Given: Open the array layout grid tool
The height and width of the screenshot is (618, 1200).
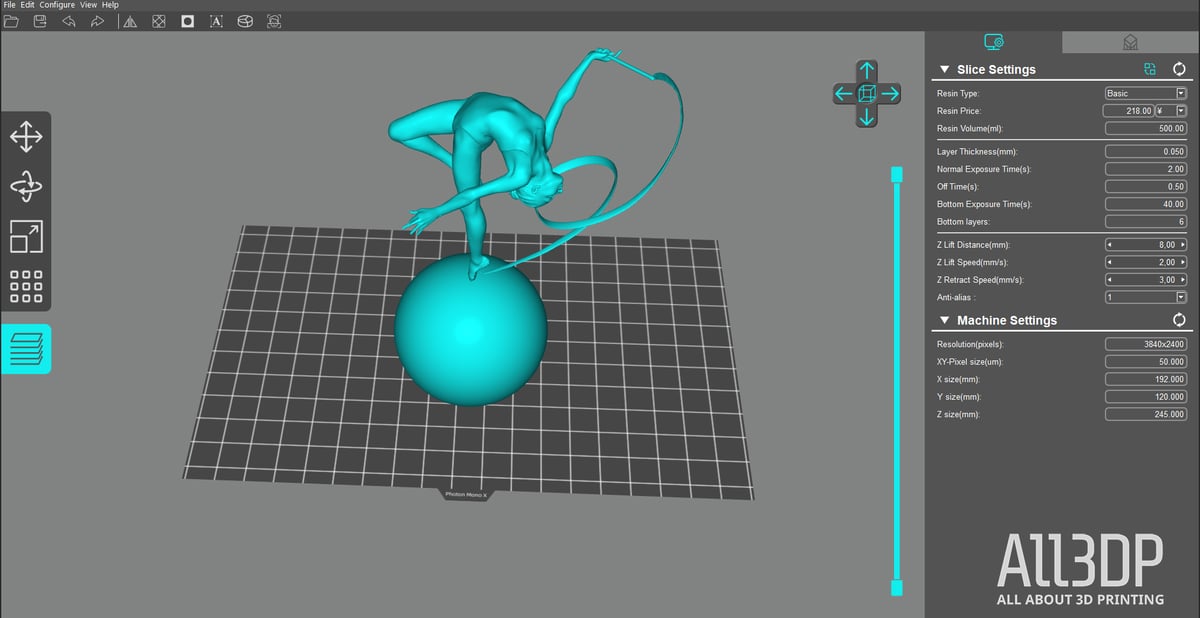Looking at the screenshot, I should (26, 286).
